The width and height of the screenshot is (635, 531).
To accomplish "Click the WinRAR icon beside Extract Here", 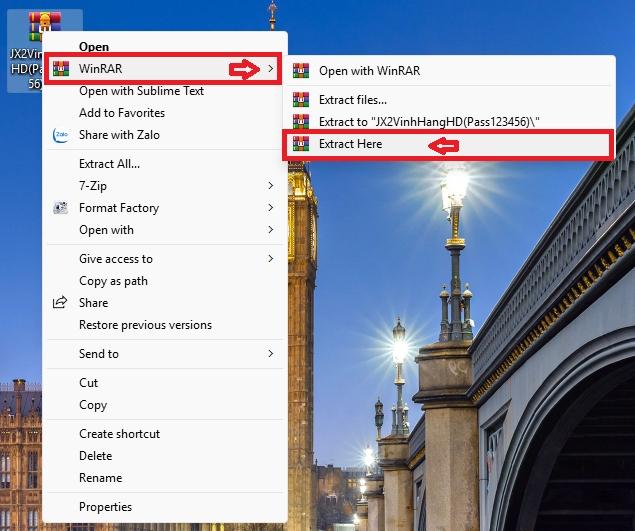I will (x=300, y=144).
